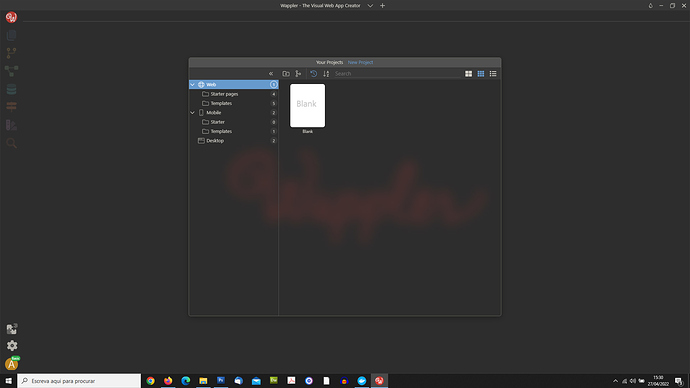Open Adobe Acrobat from the taskbar
The image size is (690, 388).
pos(291,381)
